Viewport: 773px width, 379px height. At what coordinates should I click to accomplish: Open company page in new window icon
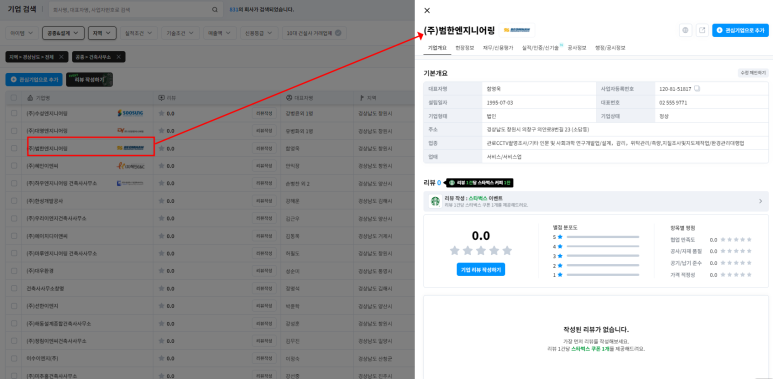point(702,30)
